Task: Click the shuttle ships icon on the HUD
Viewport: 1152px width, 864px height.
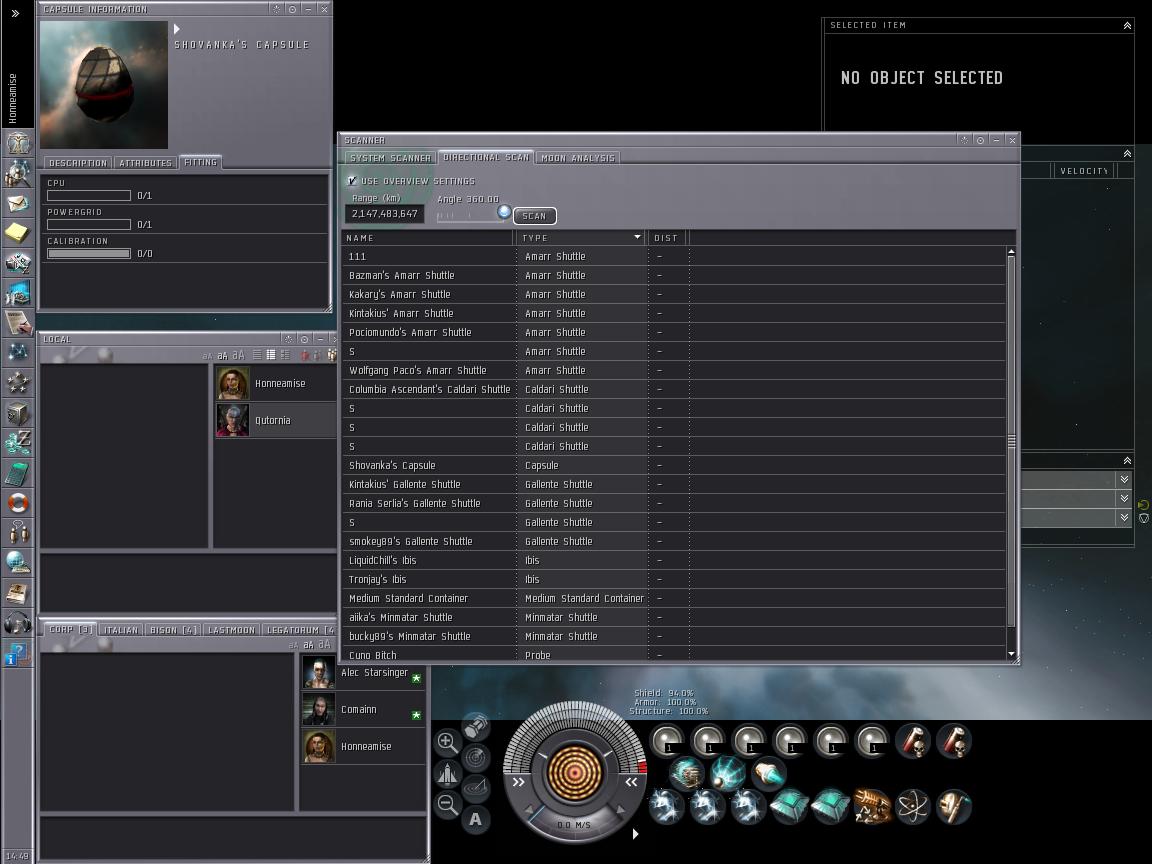Action: point(447,773)
